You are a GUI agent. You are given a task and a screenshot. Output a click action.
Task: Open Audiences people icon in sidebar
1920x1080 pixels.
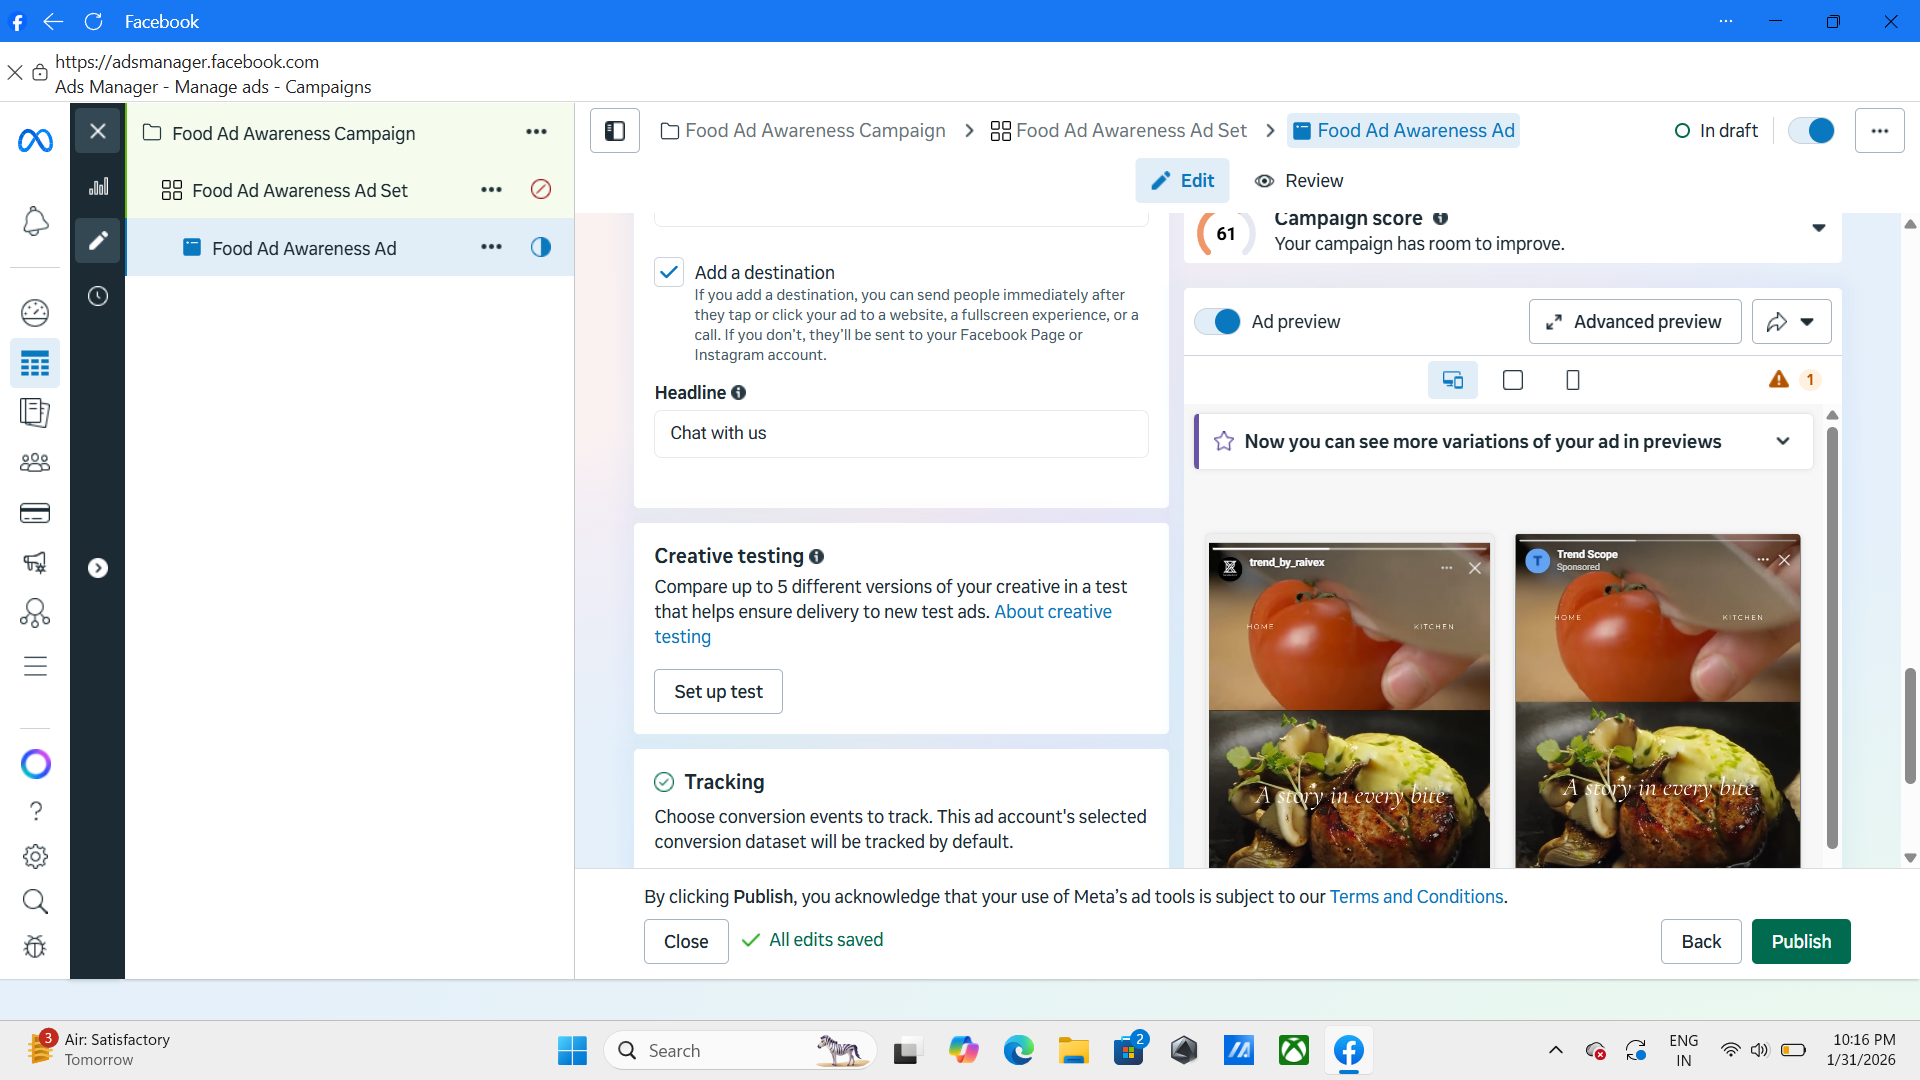click(x=35, y=462)
